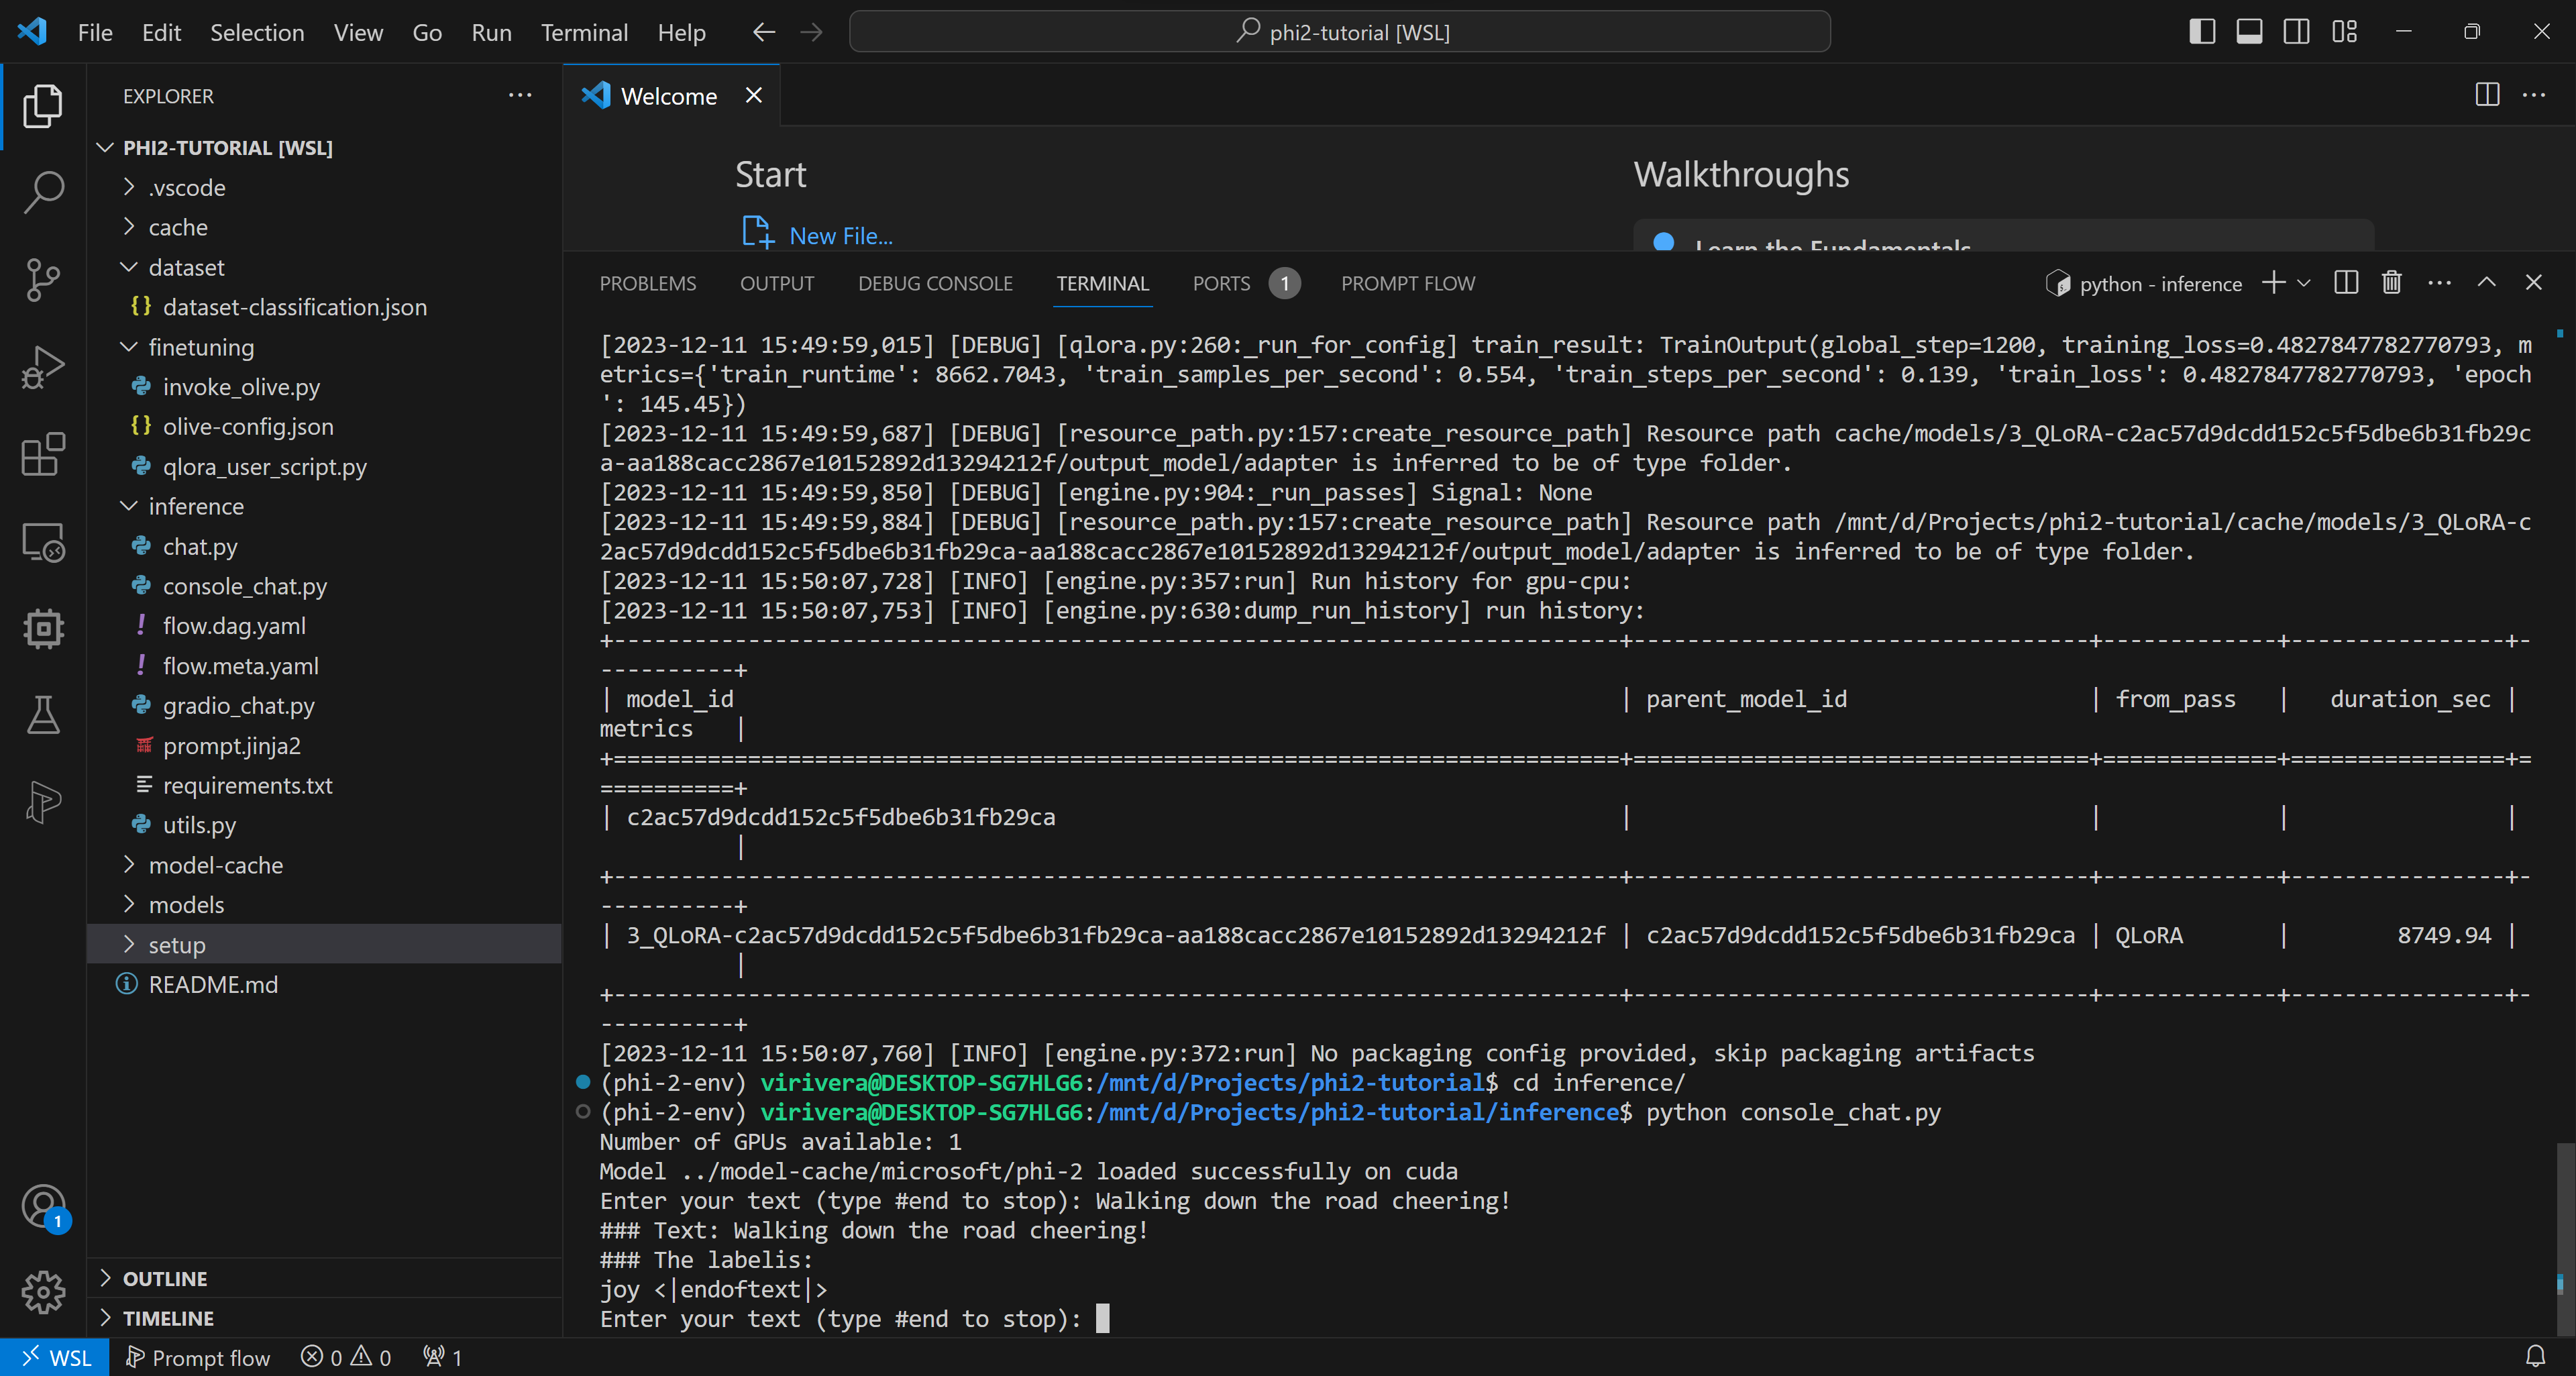
Task: Switch to the OUTPUT tab
Action: tap(777, 283)
